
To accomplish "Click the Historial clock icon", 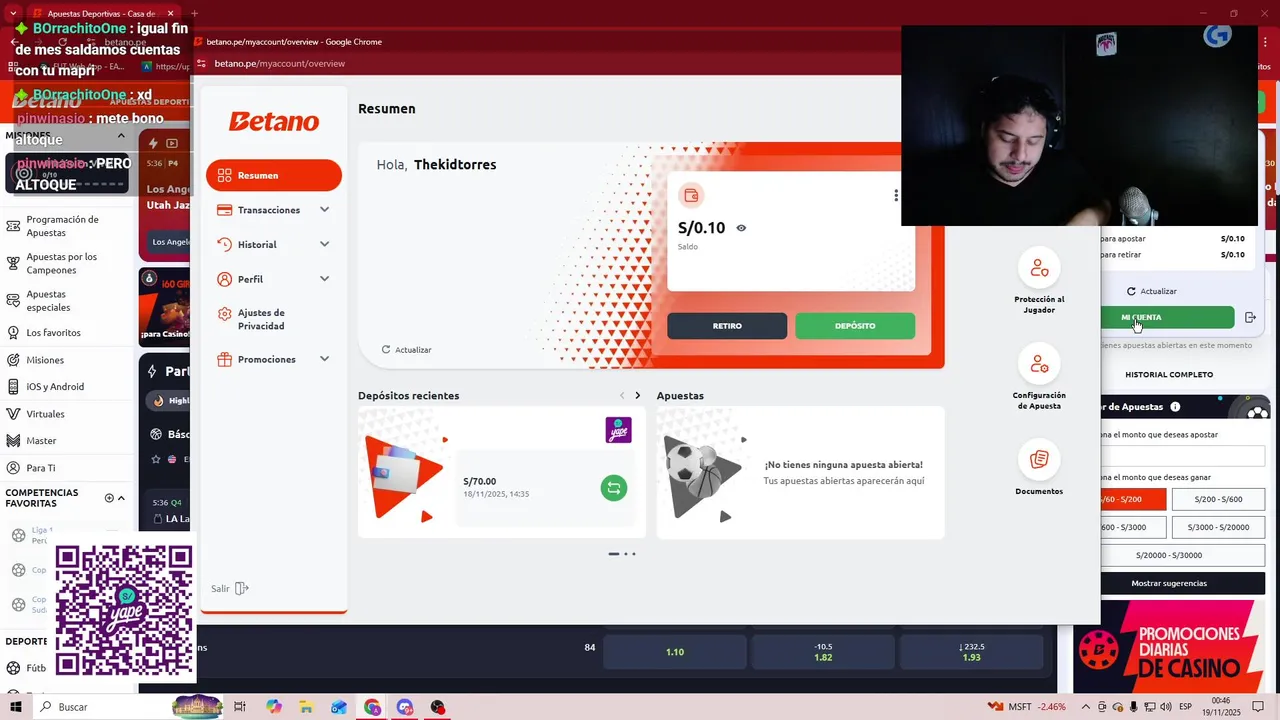I will (224, 244).
